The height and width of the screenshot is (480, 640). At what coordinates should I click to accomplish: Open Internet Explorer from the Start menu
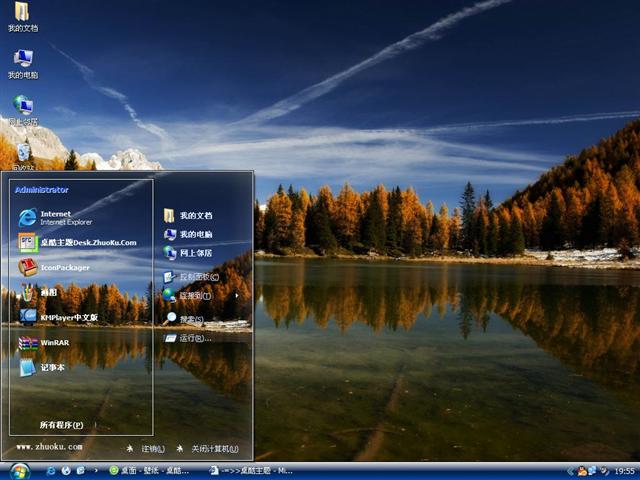[60, 217]
